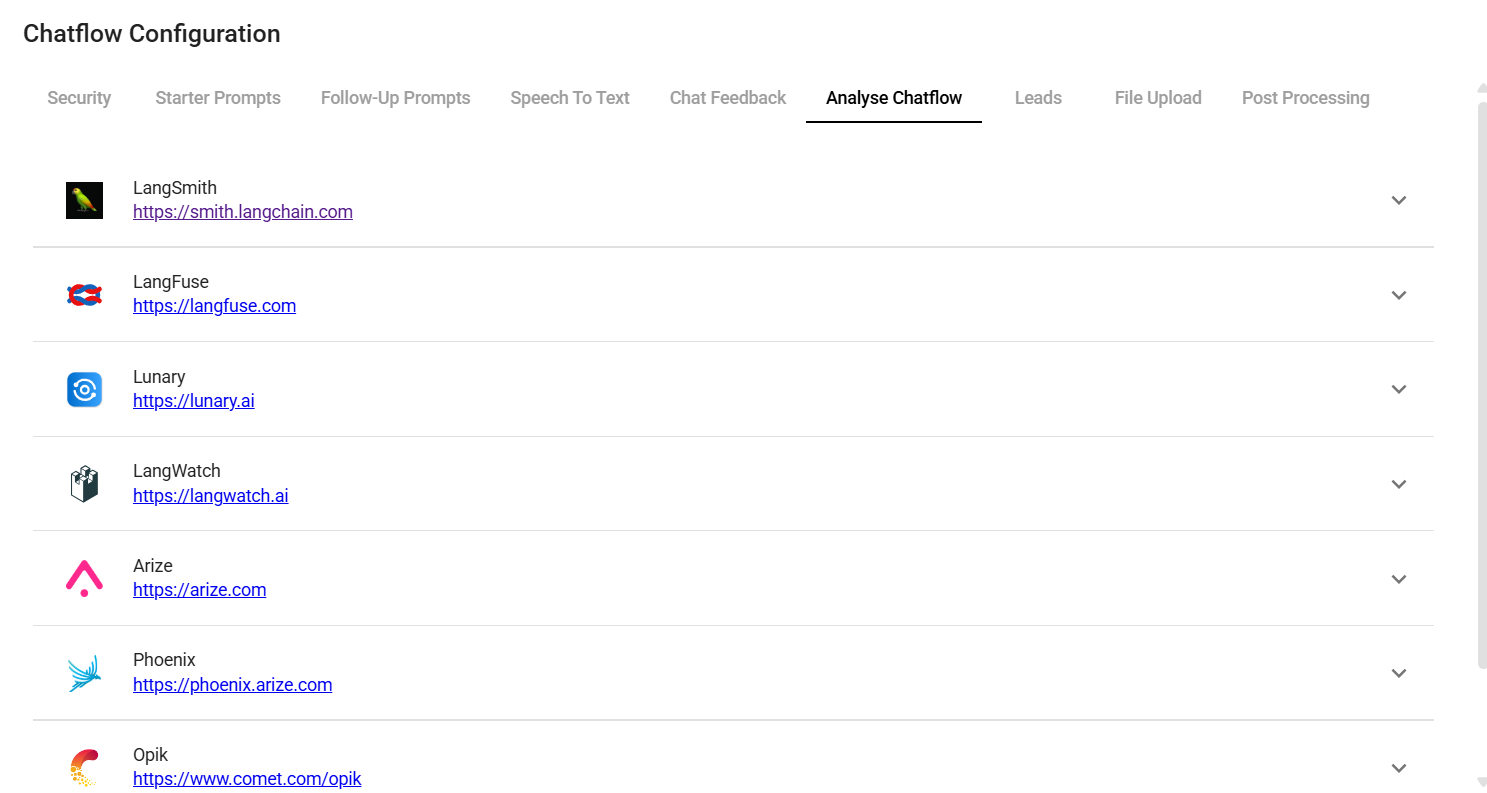Click the LangFuse logo icon
1487x793 pixels.
point(84,294)
